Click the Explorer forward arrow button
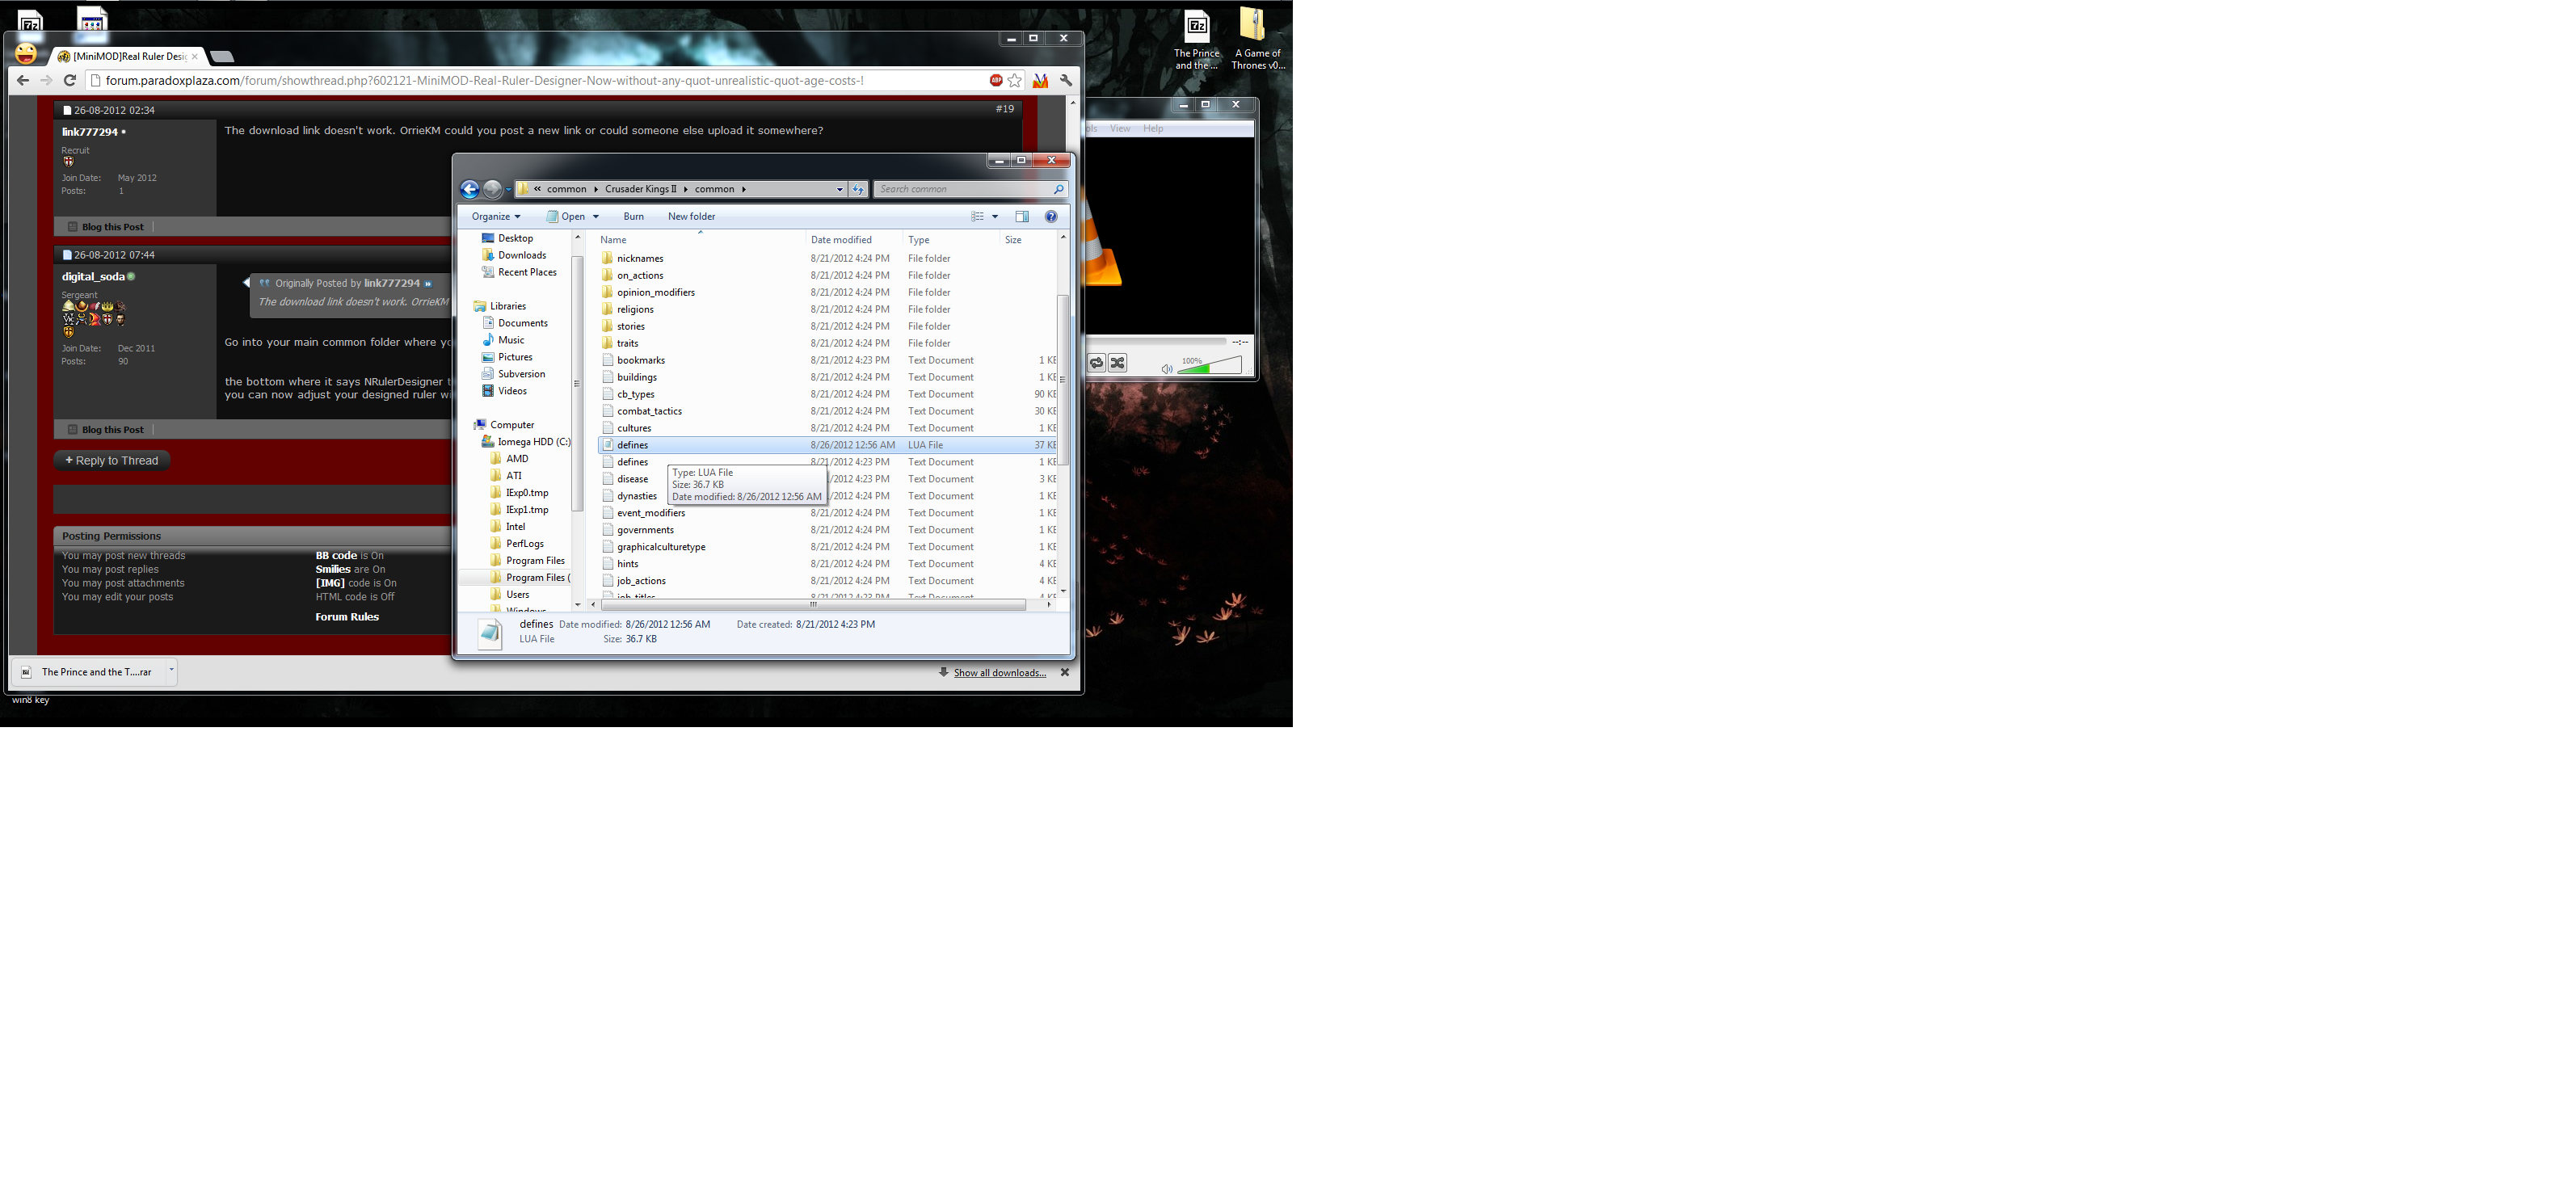 [x=492, y=189]
